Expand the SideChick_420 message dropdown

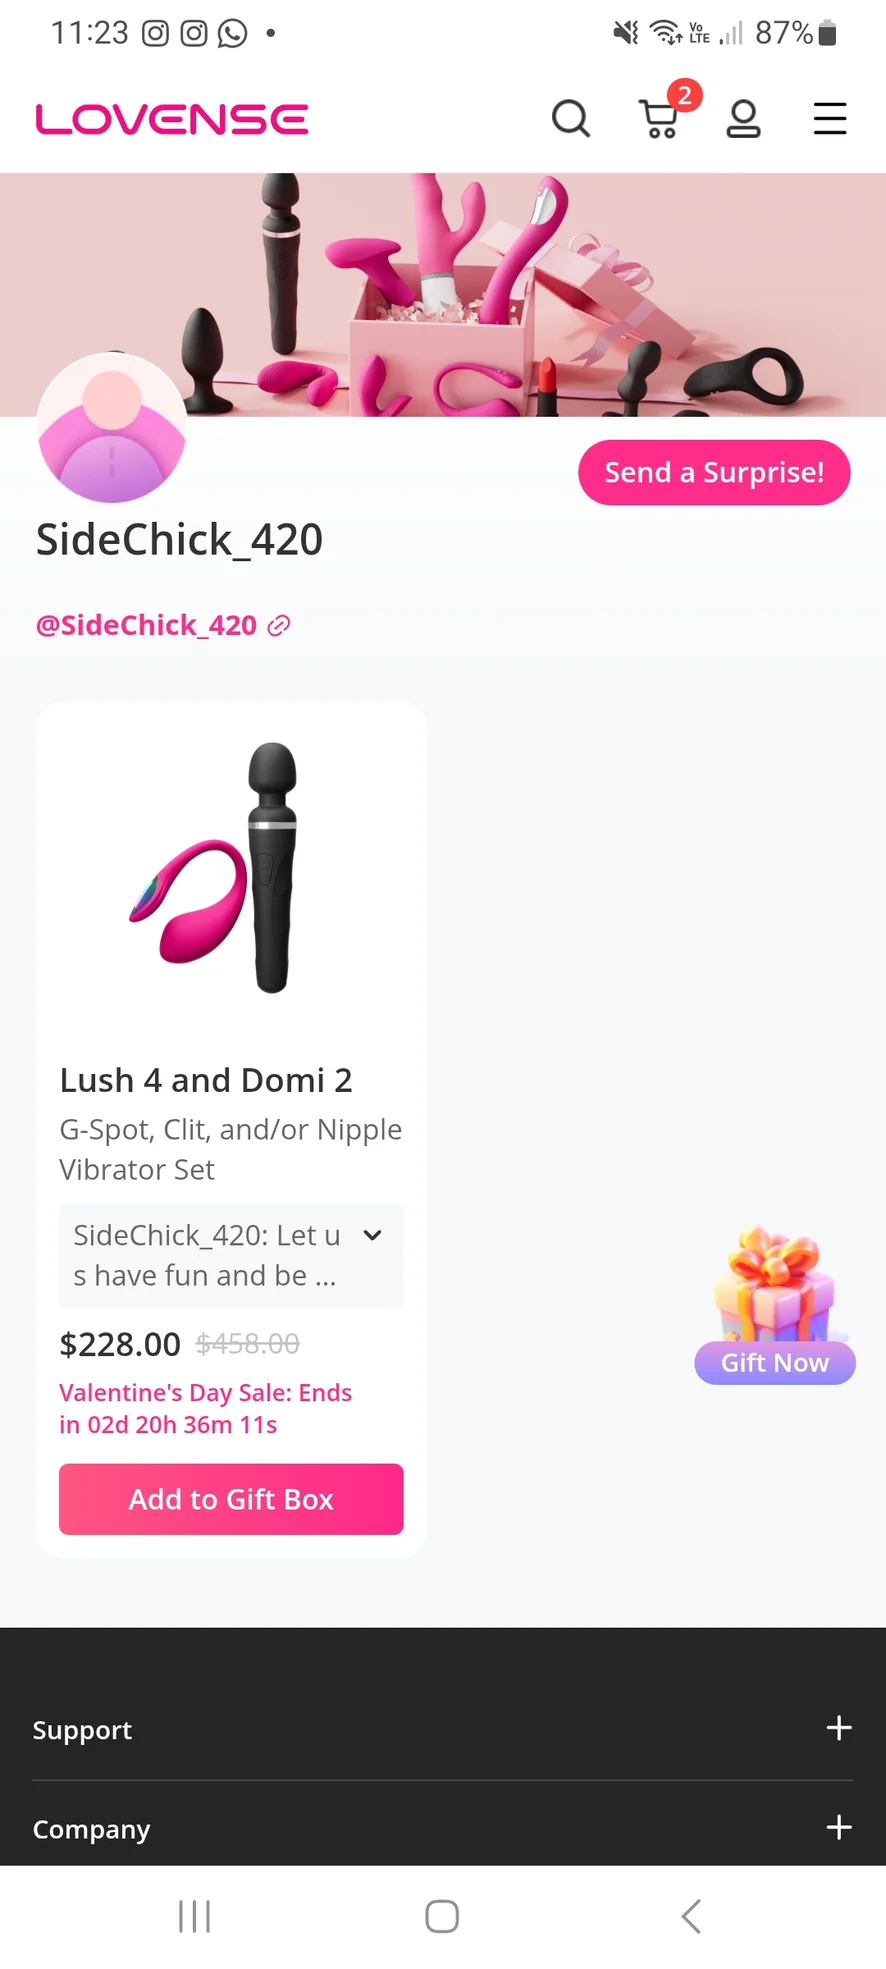(x=372, y=1236)
